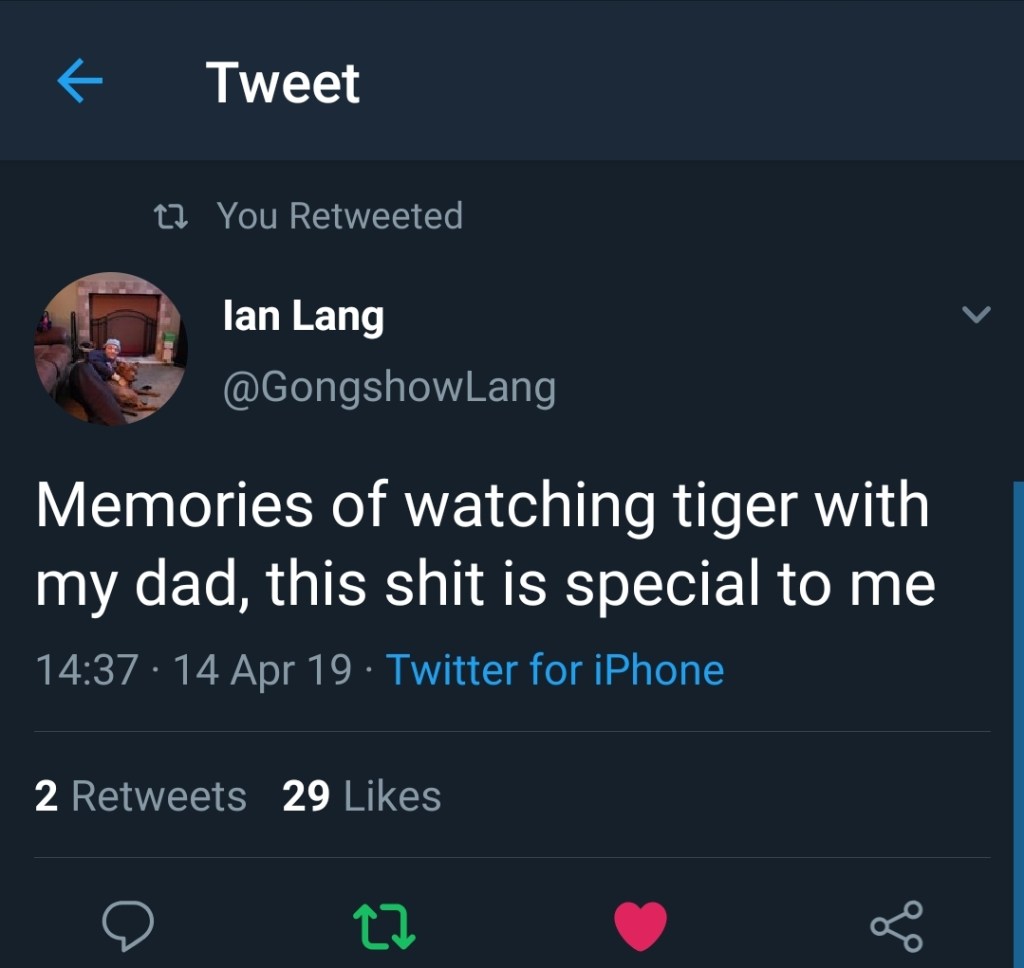Click the reply speech bubble icon

coord(129,926)
